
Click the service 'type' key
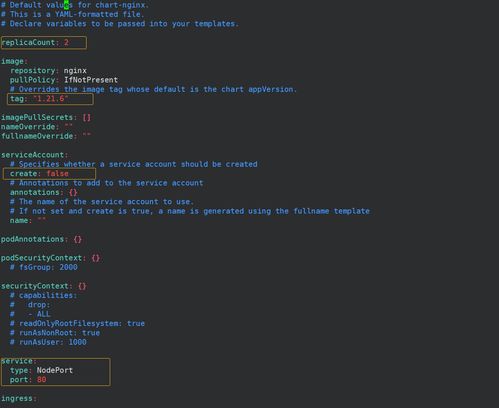coord(19,370)
